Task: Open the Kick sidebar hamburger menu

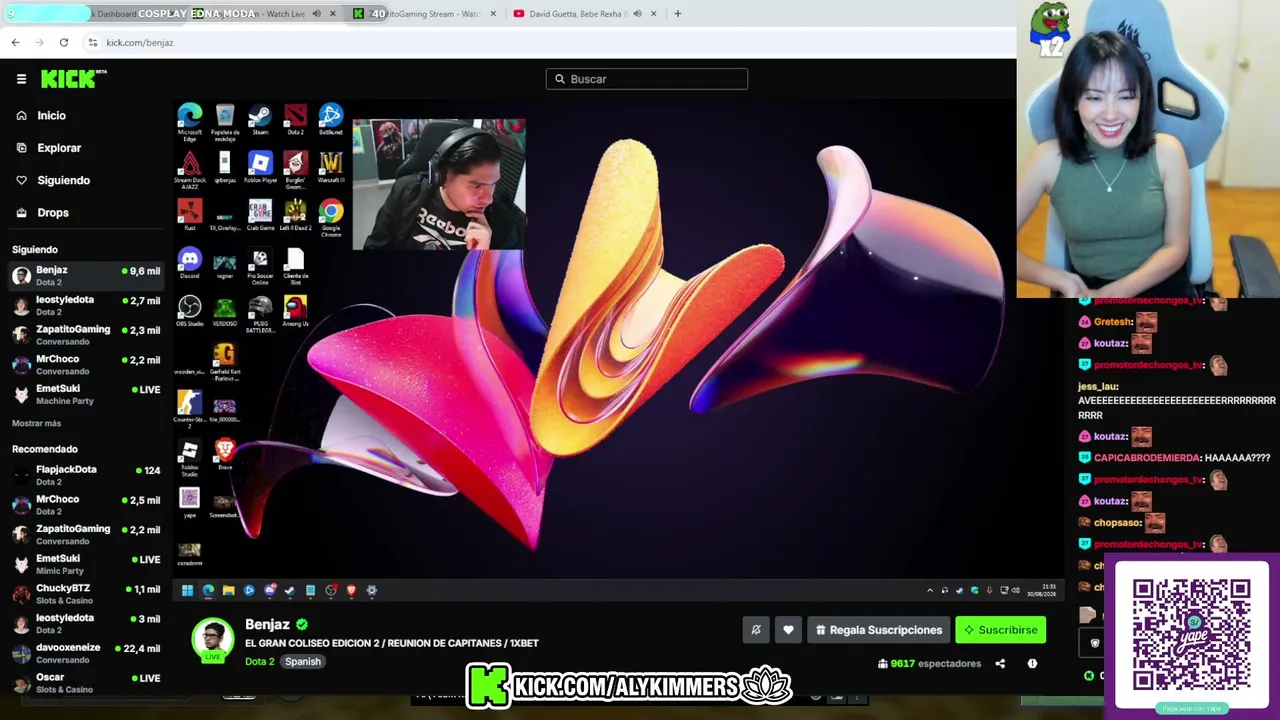Action: [21, 79]
